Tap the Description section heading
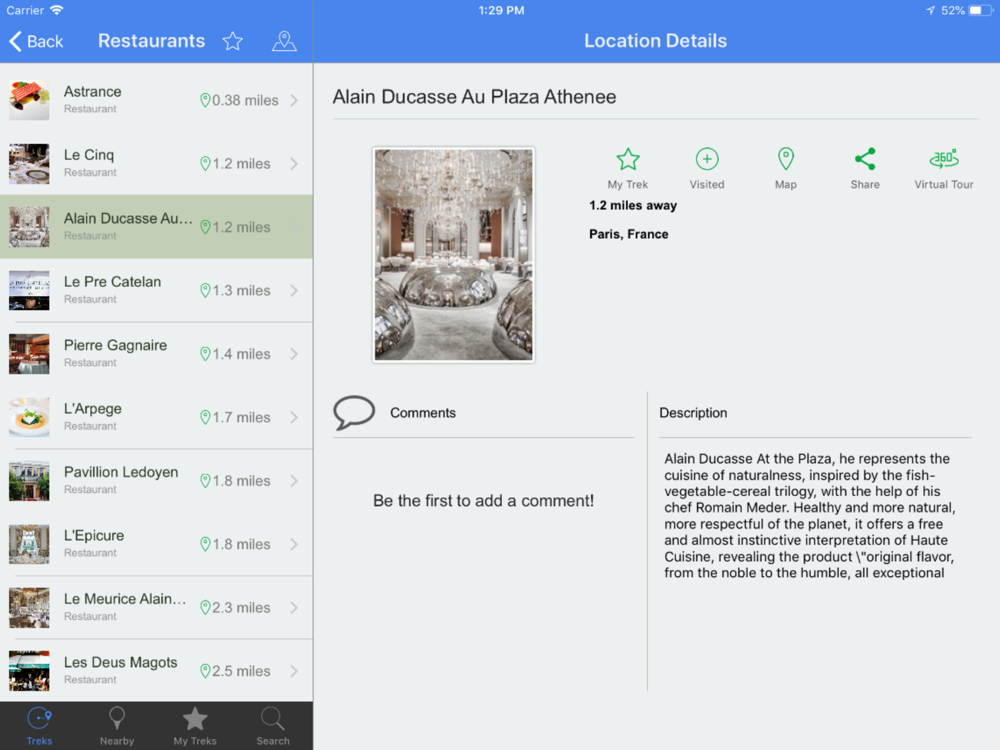This screenshot has width=1000, height=750. [x=693, y=413]
